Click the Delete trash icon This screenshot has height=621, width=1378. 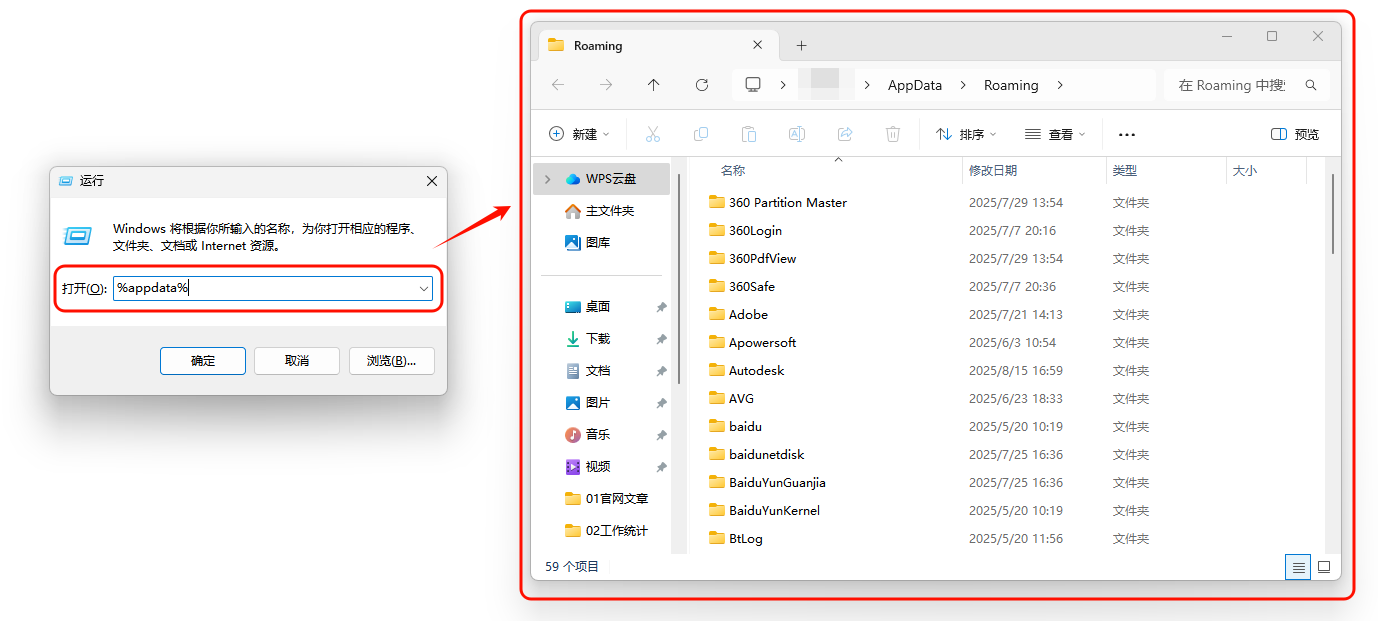893,134
